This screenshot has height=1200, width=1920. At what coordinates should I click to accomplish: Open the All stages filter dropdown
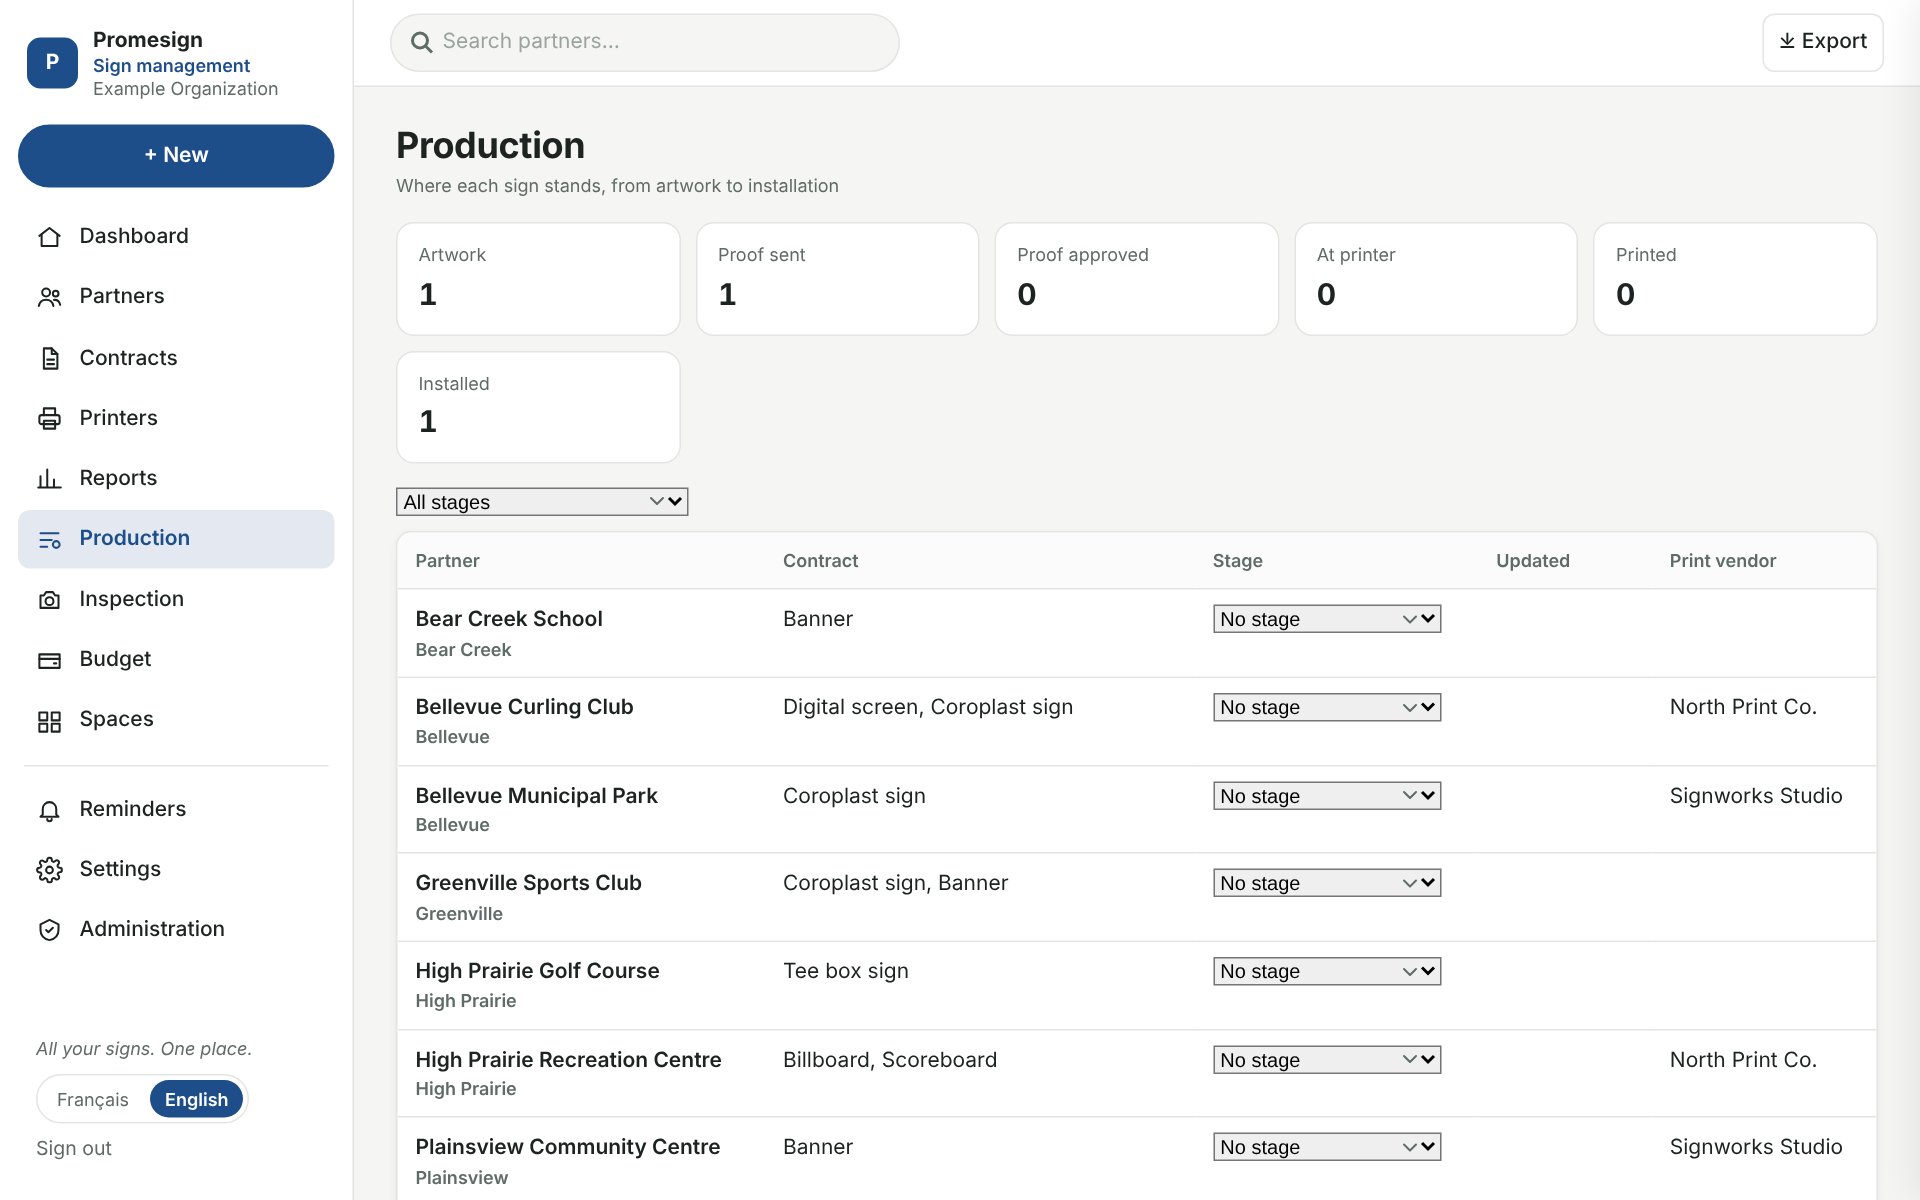[x=542, y=502]
